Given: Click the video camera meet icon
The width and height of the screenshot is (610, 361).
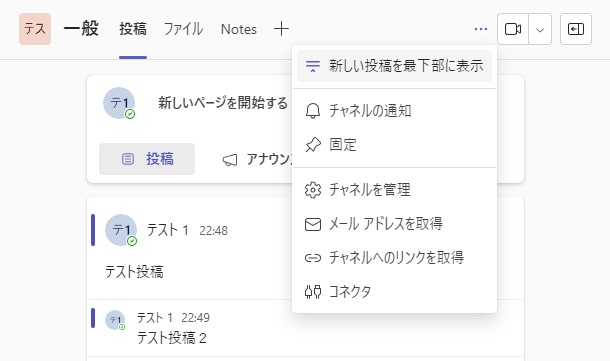Looking at the screenshot, I should (x=513, y=29).
